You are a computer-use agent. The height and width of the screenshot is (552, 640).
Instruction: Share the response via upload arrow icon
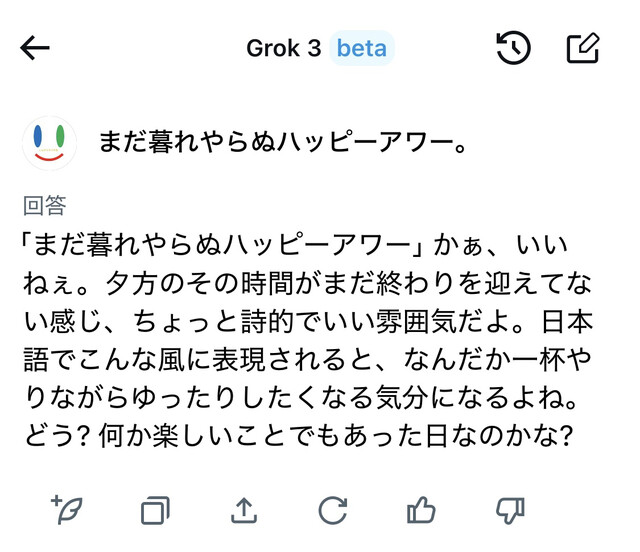[x=243, y=510]
